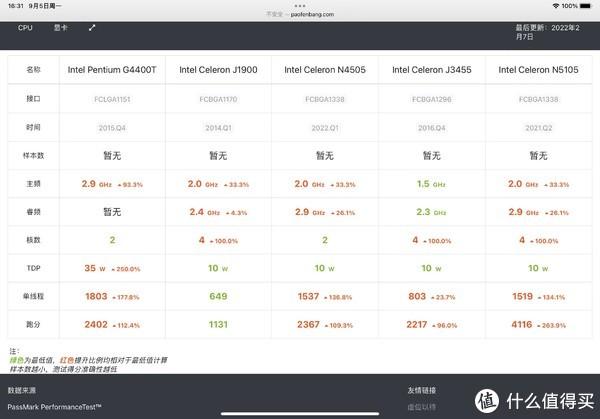Screen dimensions: 600x419
Task: Select Intel Celeron J3455 column header
Action: coord(432,70)
